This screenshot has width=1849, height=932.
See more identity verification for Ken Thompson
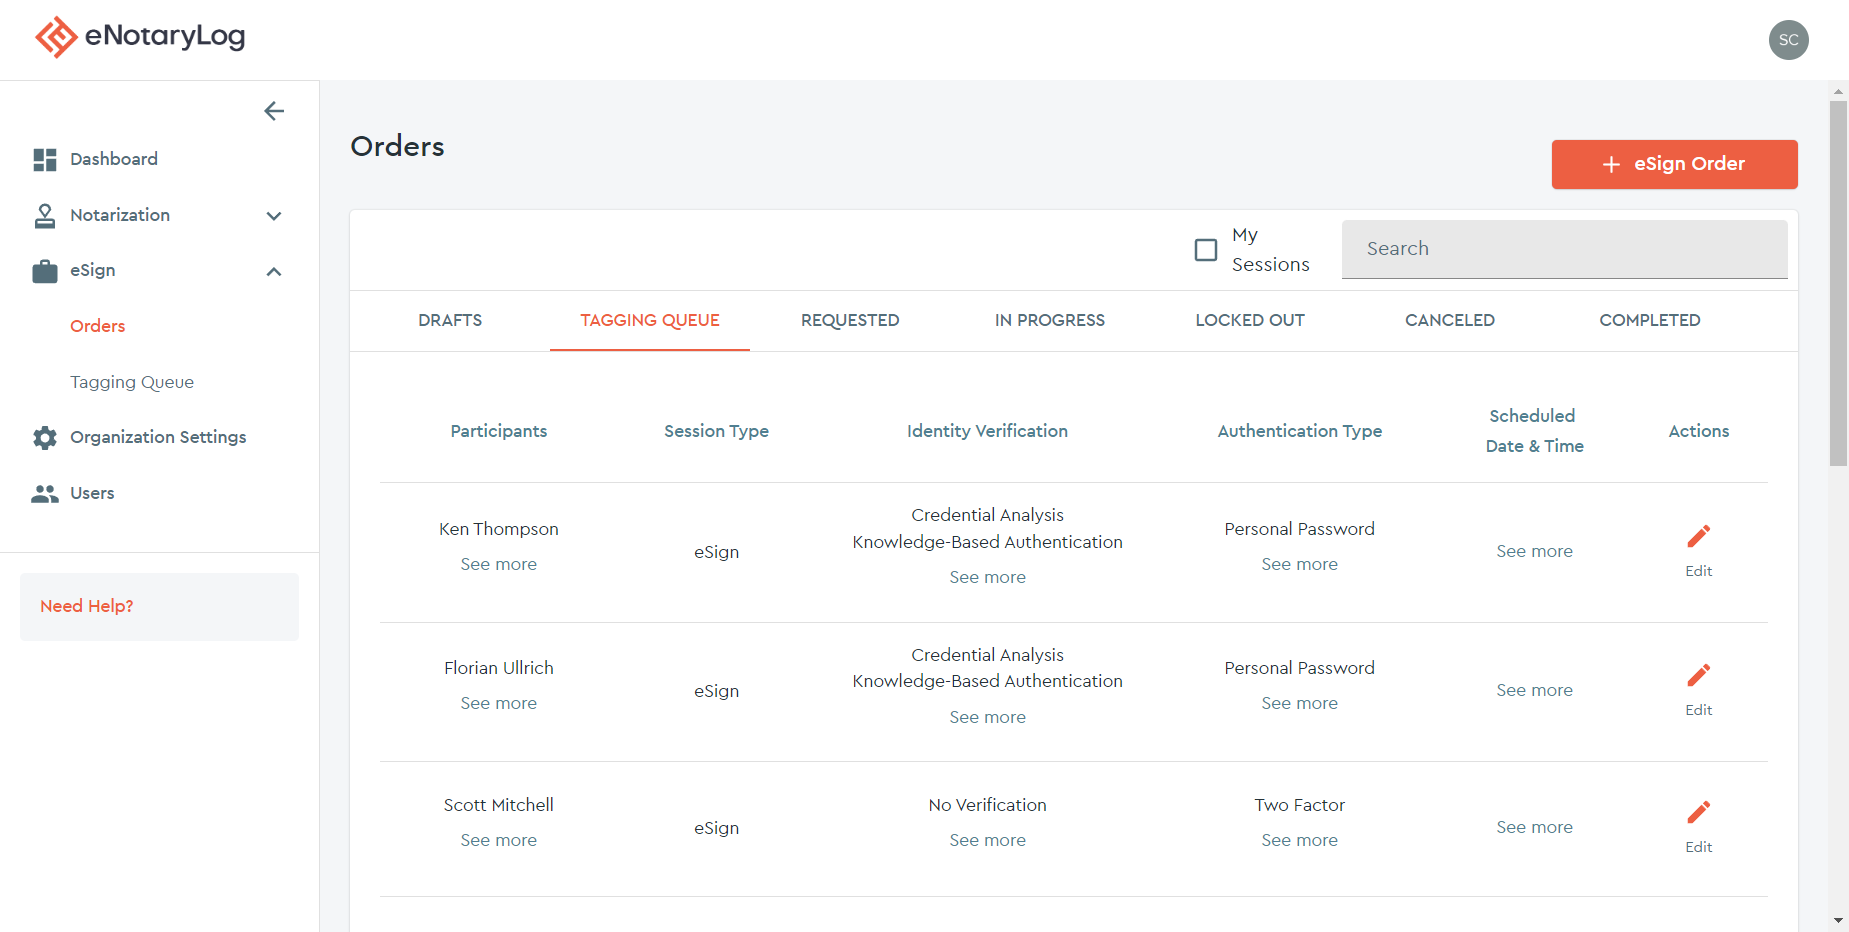(987, 577)
